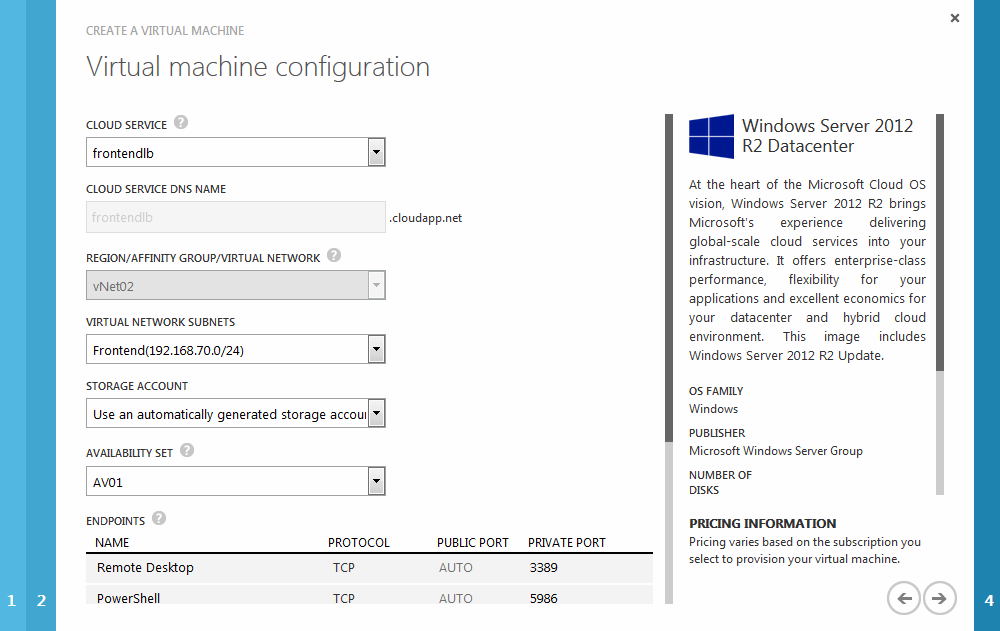
Task: Click the help icon next to Cloud Service
Action: coord(181,122)
